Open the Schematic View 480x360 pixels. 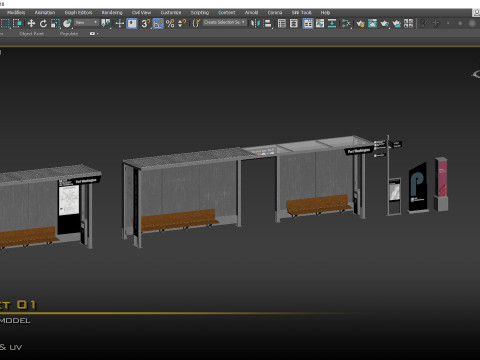click(332, 23)
